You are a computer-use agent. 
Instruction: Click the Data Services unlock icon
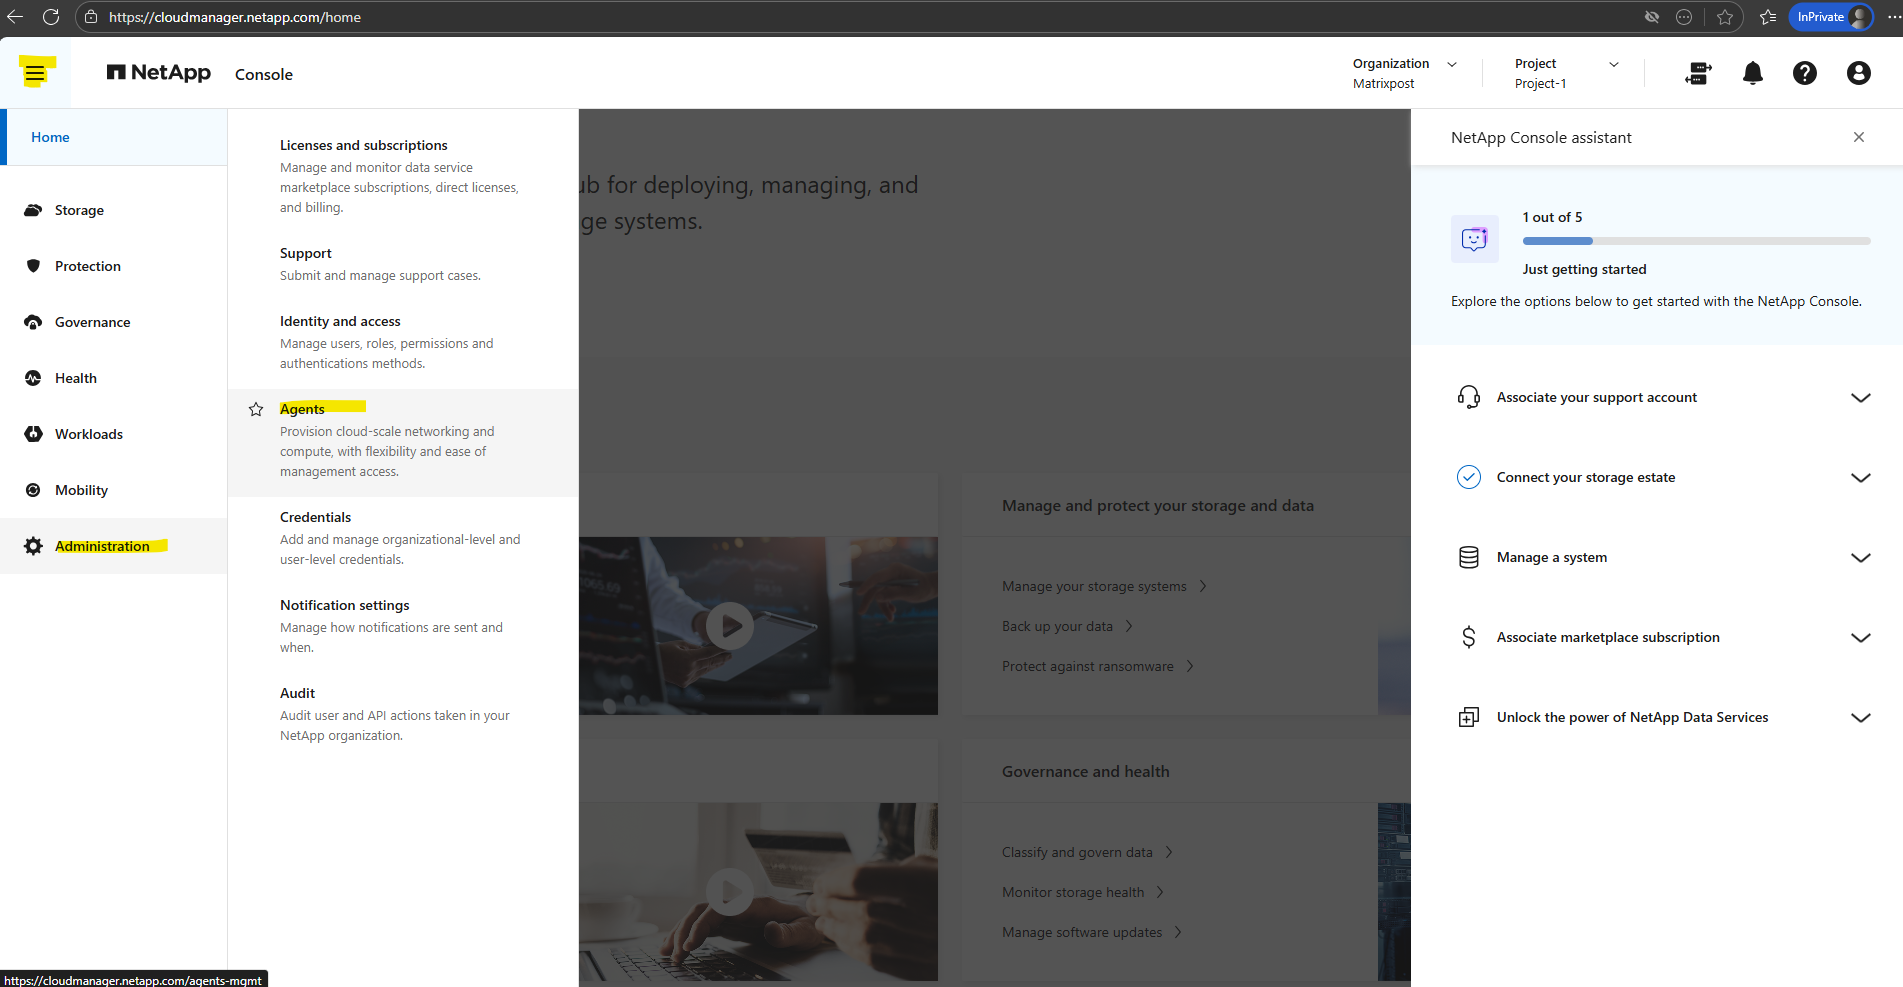pos(1469,717)
